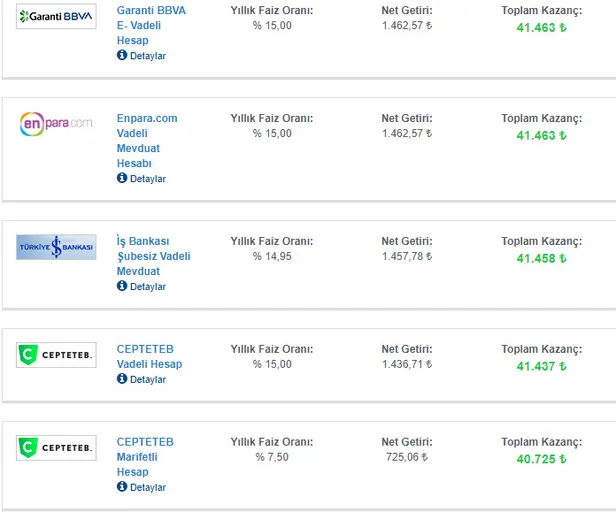Click the CEPTETEB logo in Vadeli Hesap row
The width and height of the screenshot is (616, 512).
[x=56, y=355]
